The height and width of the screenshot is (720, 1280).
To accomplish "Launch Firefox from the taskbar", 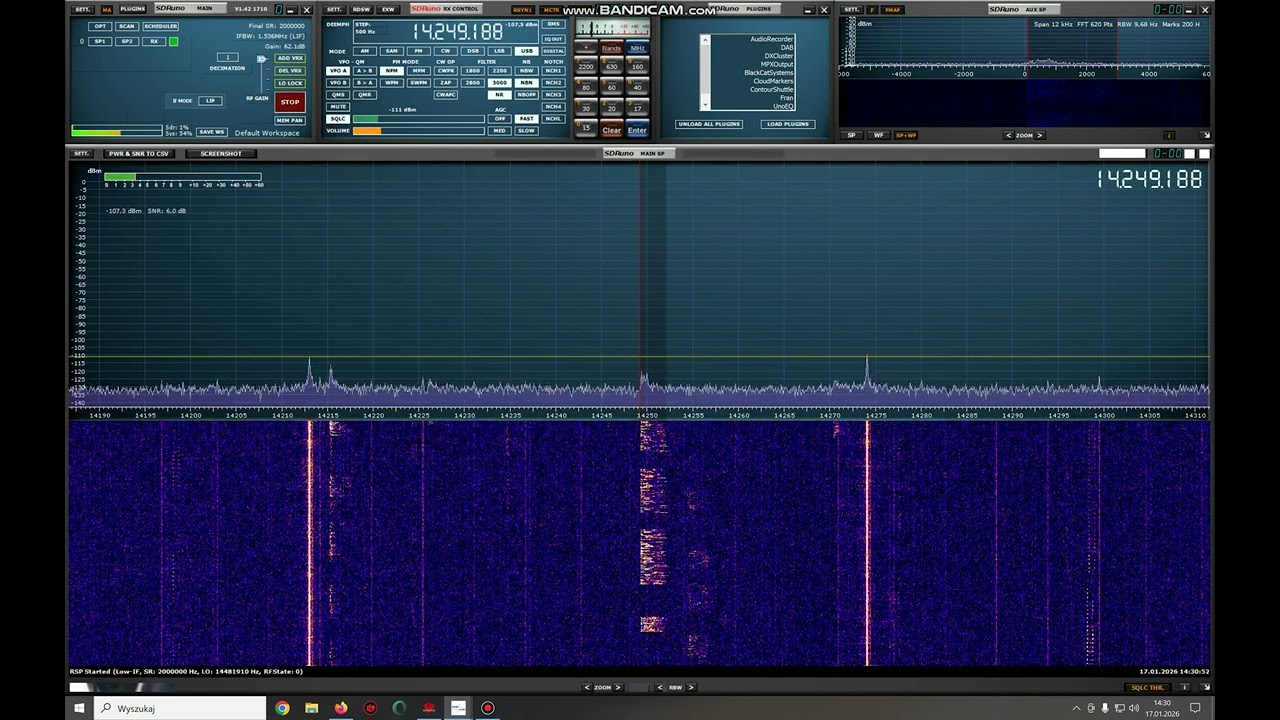I will (x=341, y=708).
